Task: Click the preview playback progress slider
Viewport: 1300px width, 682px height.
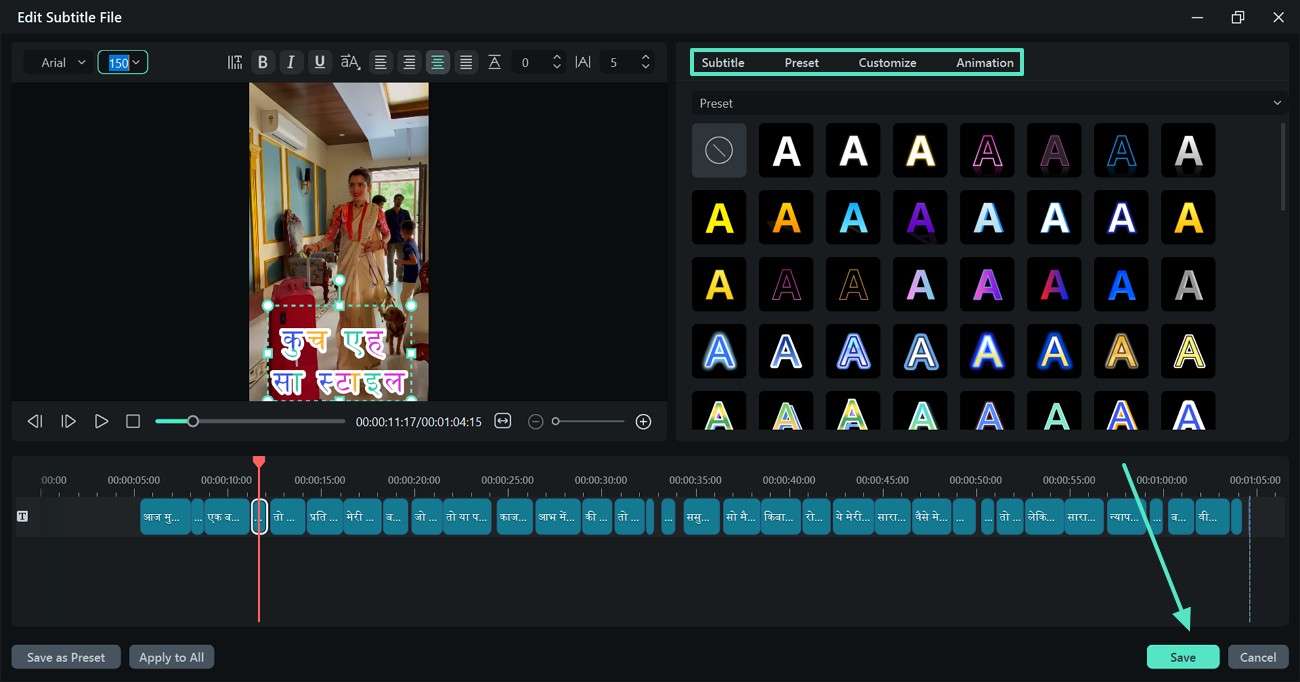Action: click(x=250, y=421)
